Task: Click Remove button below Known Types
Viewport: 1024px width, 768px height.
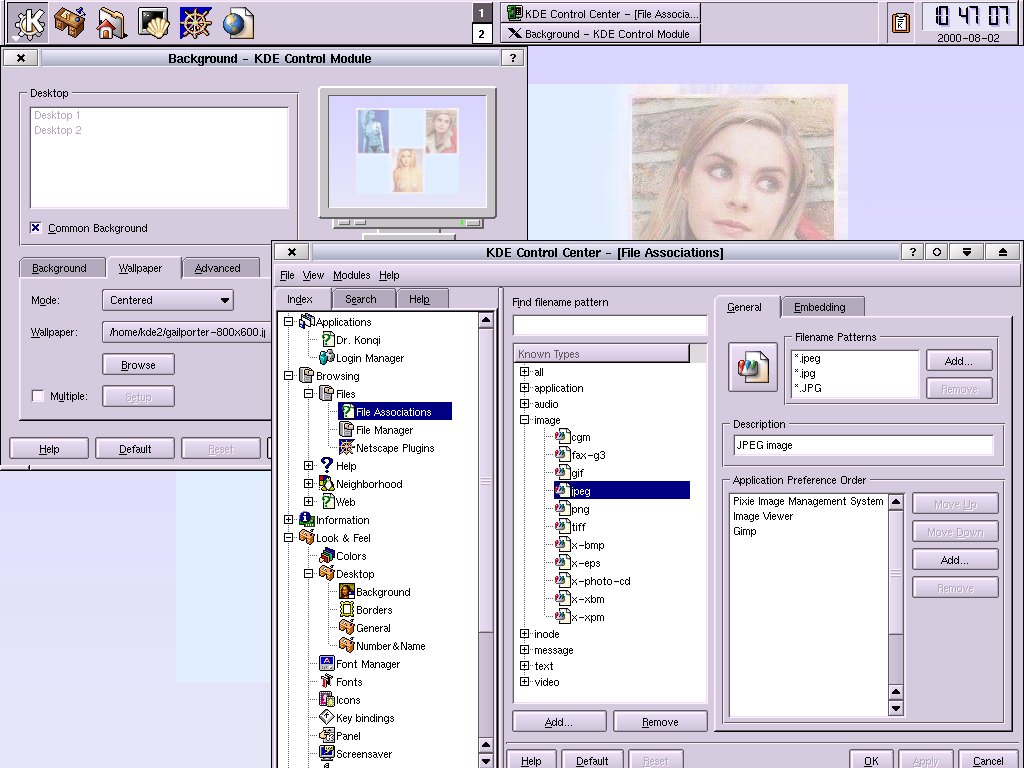Action: pos(660,722)
